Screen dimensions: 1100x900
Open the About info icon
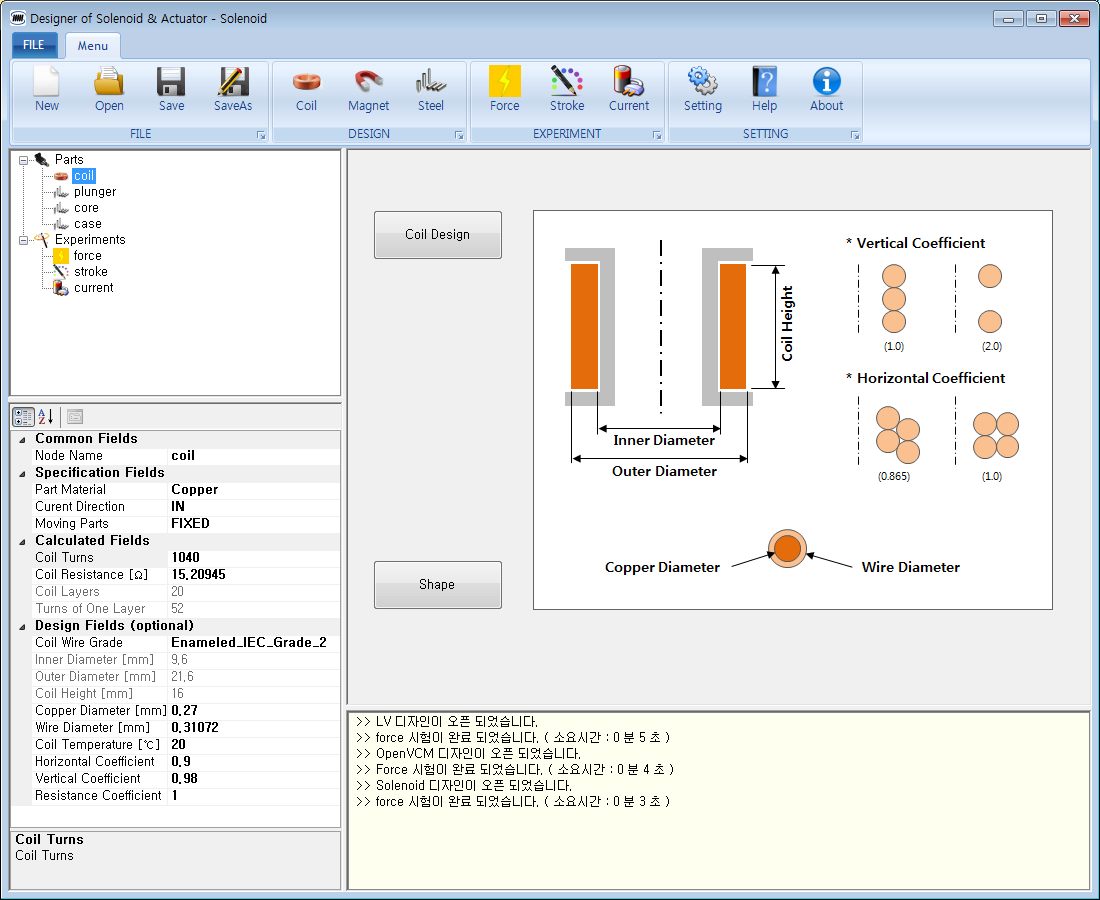tap(826, 90)
